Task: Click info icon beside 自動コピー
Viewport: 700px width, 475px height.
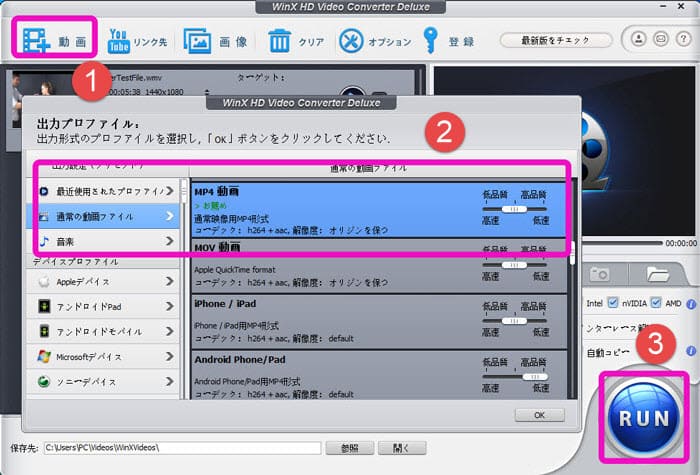Action: pos(691,351)
